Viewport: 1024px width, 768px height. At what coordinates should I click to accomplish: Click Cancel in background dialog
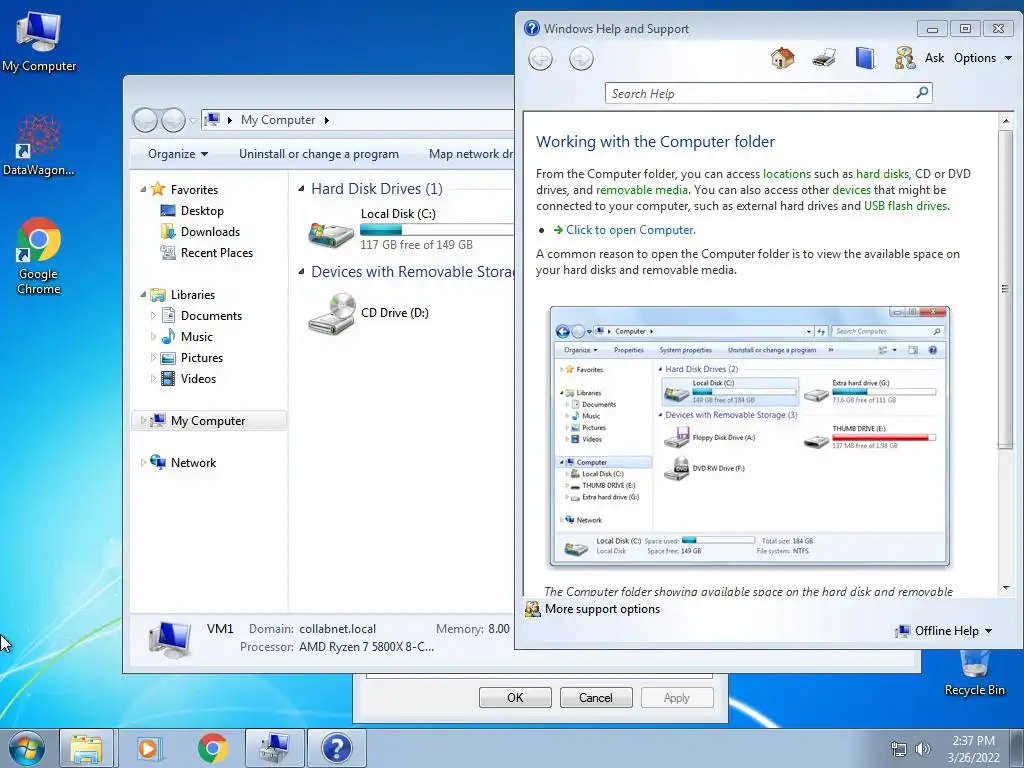point(596,697)
